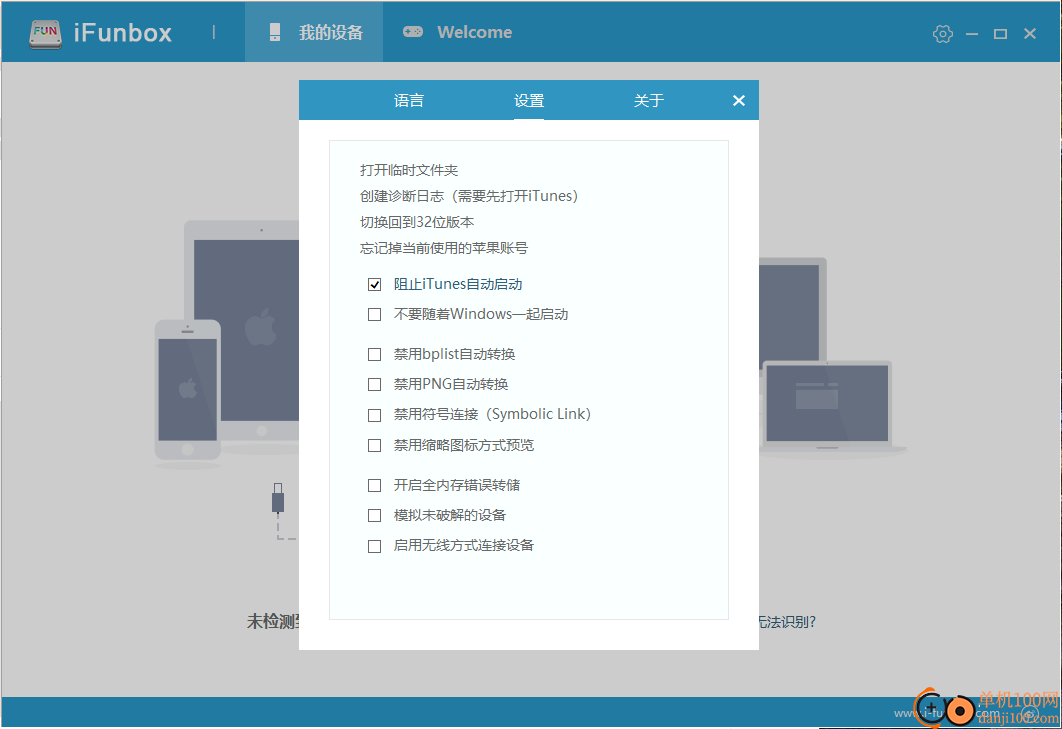Toggle 禁用缩略图标方式预览 checkbox
This screenshot has height=729, width=1062.
(x=375, y=445)
